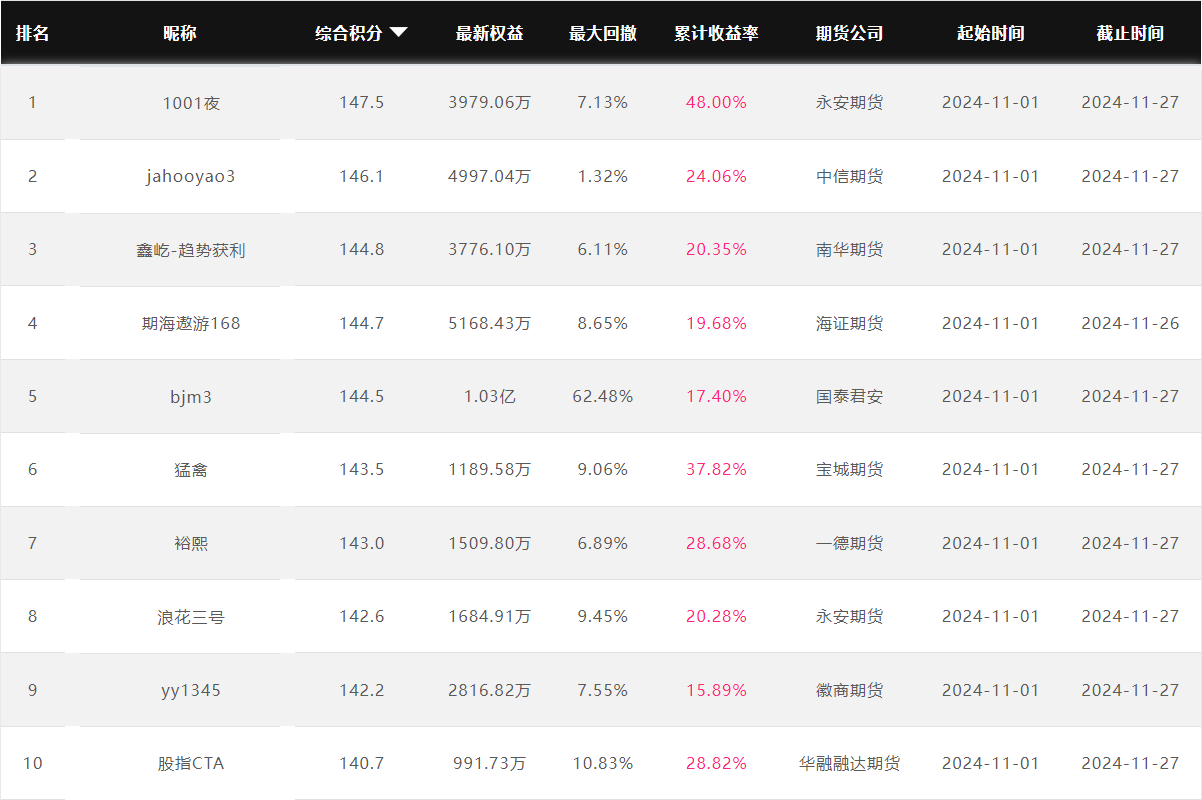The image size is (1202, 800).
Task: Select rank number 10 cell
Action: pos(32,763)
